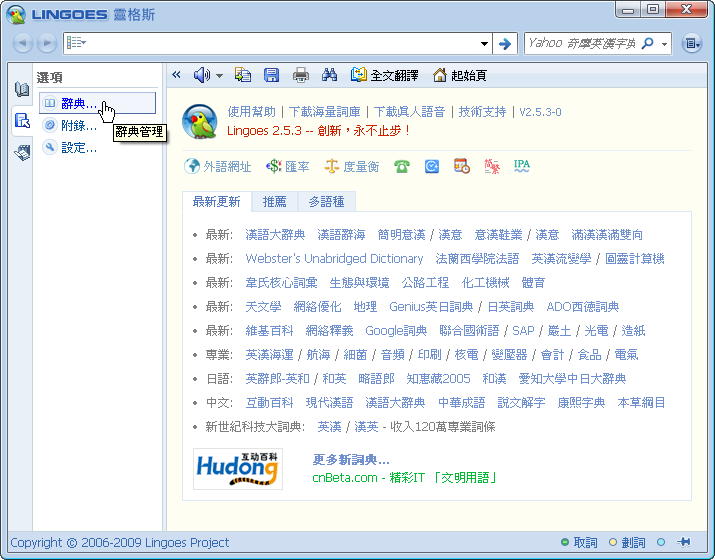Go back with the left arrow button
715x560 pixels.
tap(22, 43)
